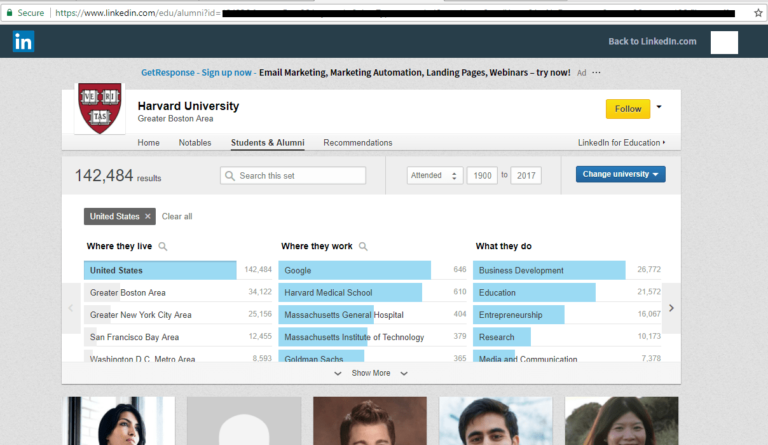This screenshot has width=768, height=445.
Task: Go to next facet columns arrow
Action: tap(671, 308)
